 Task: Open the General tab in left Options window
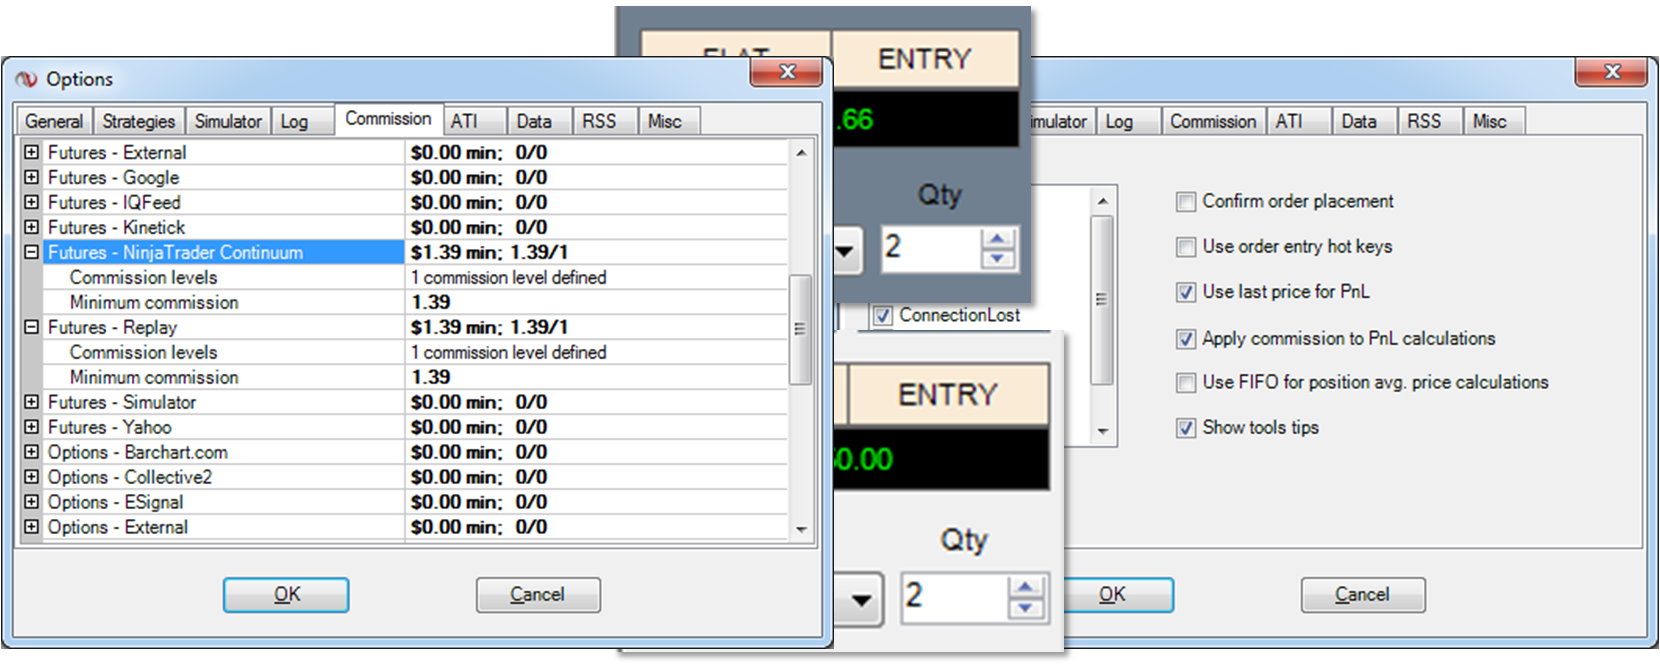[54, 121]
